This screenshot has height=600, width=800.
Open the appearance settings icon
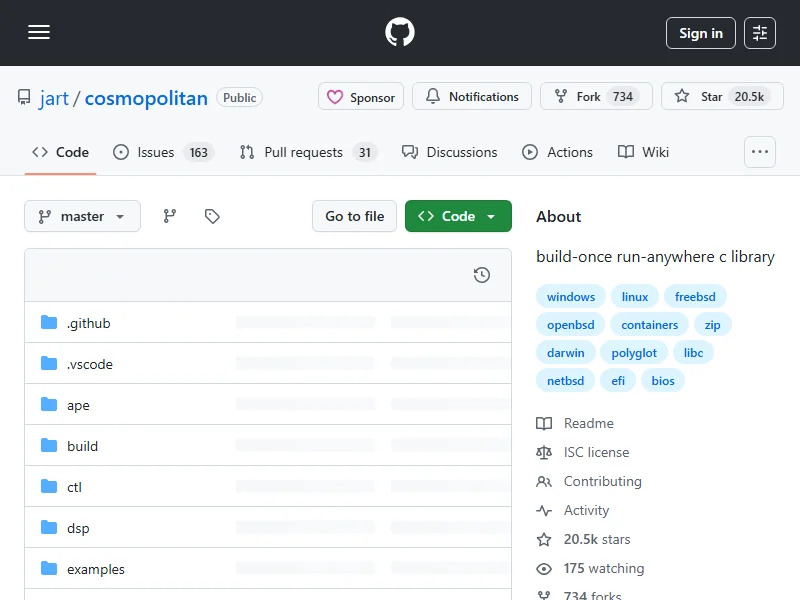coord(760,33)
